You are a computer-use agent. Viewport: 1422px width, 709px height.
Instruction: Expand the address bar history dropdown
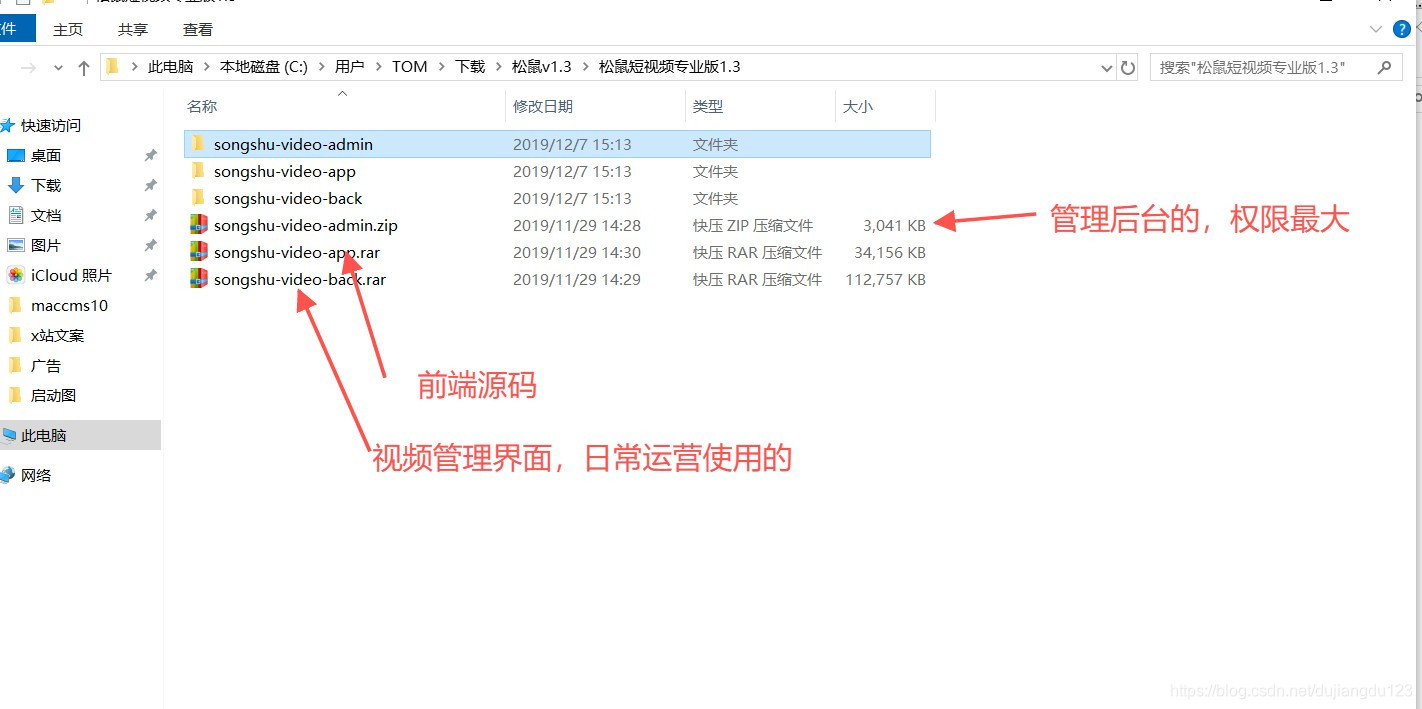(1107, 67)
